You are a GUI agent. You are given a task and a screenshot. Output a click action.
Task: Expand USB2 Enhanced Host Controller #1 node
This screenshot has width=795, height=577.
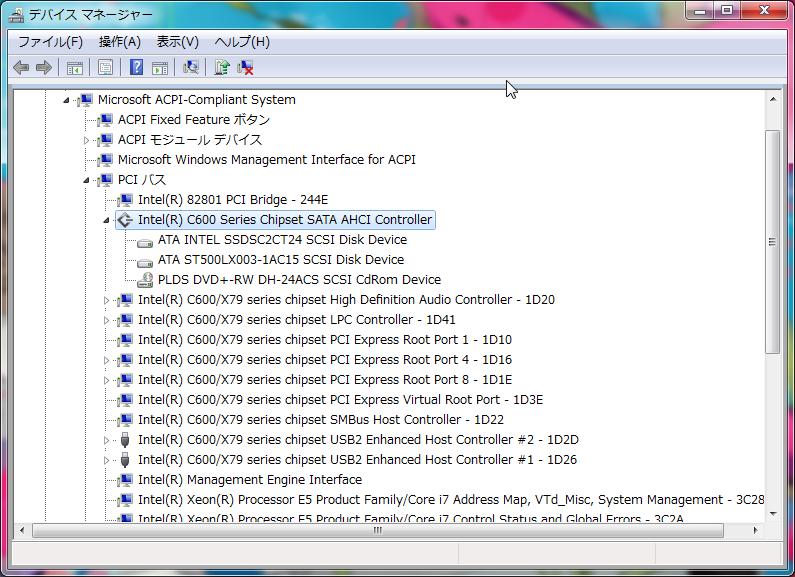point(106,460)
